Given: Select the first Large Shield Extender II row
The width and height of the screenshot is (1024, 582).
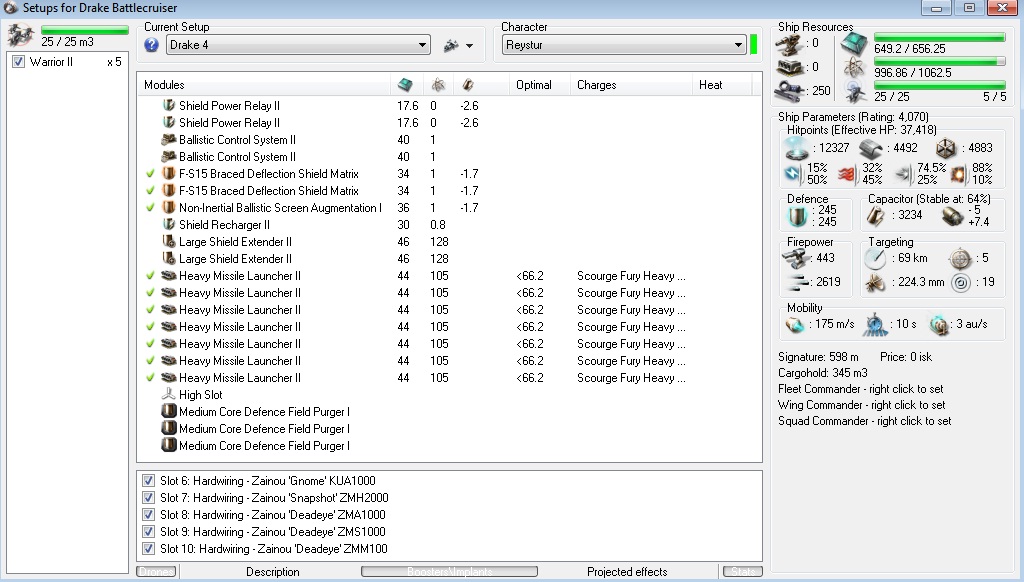Looking at the screenshot, I should [449, 242].
